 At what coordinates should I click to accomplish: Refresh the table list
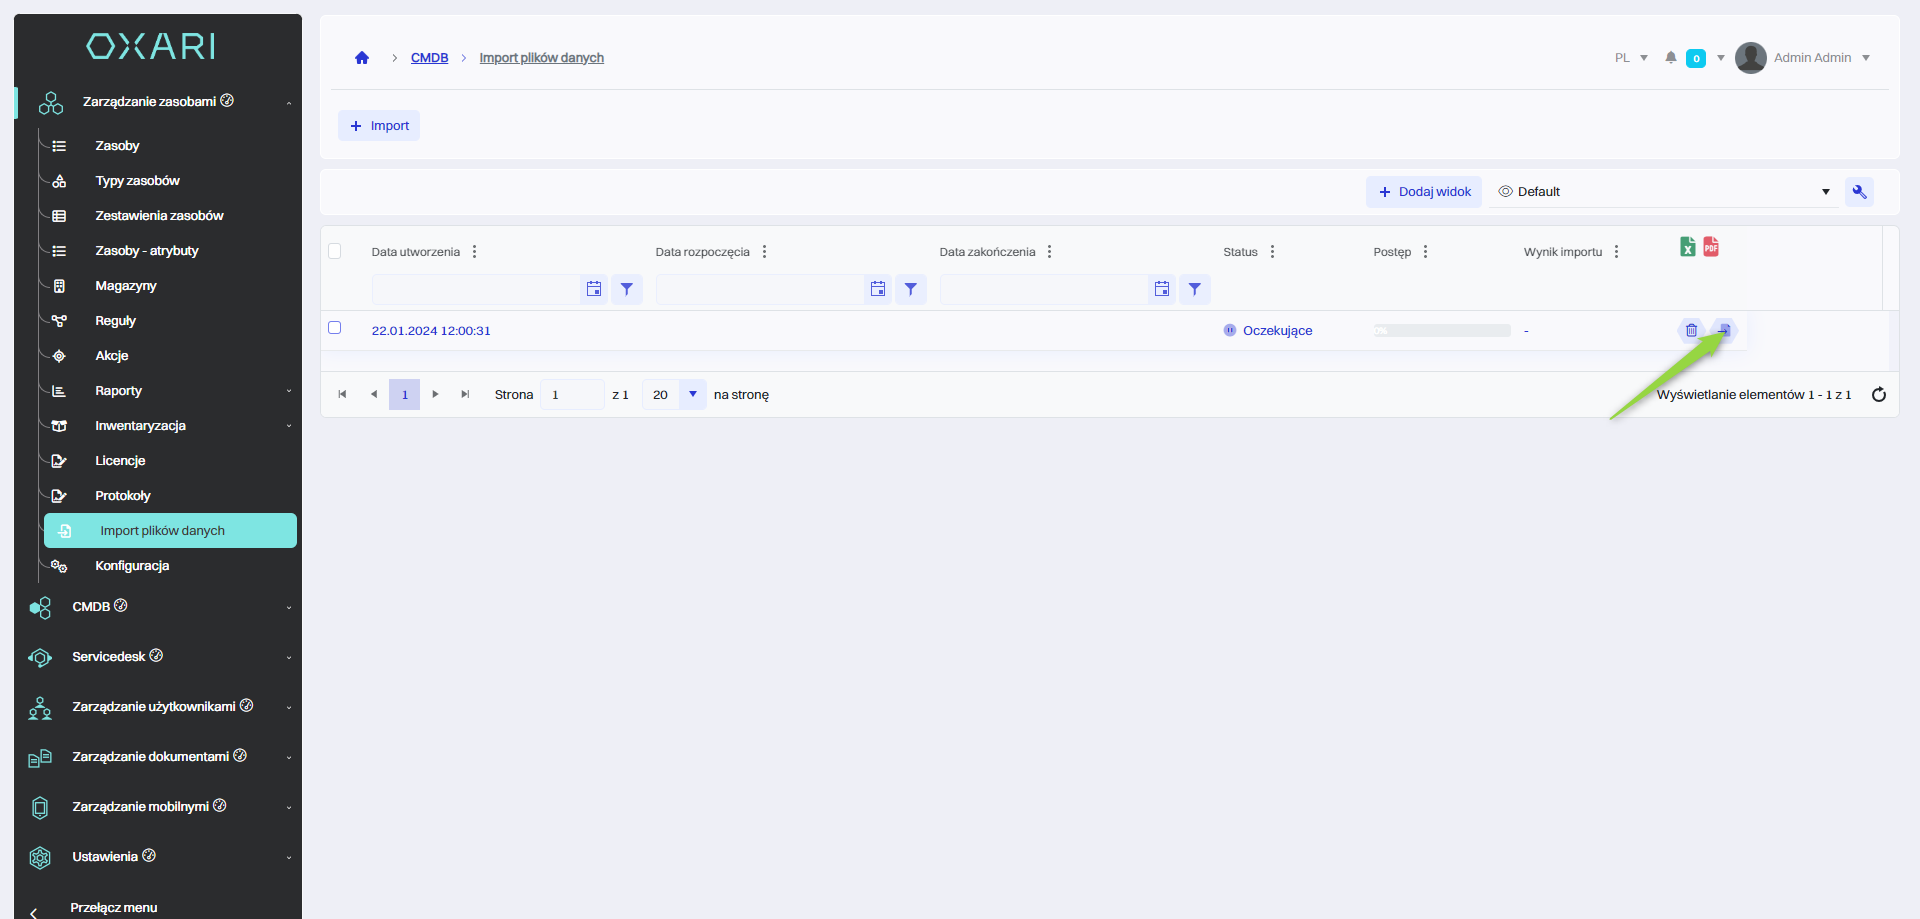coord(1879,395)
